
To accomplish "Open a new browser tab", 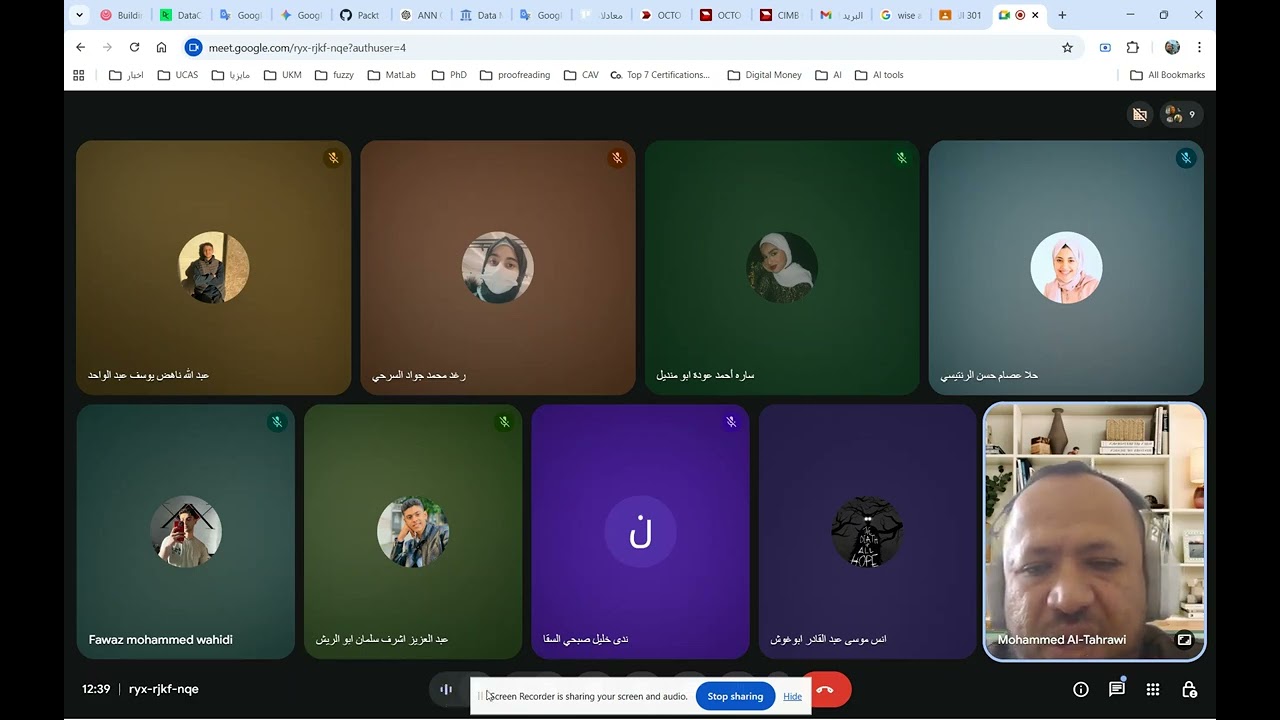I will [1062, 15].
